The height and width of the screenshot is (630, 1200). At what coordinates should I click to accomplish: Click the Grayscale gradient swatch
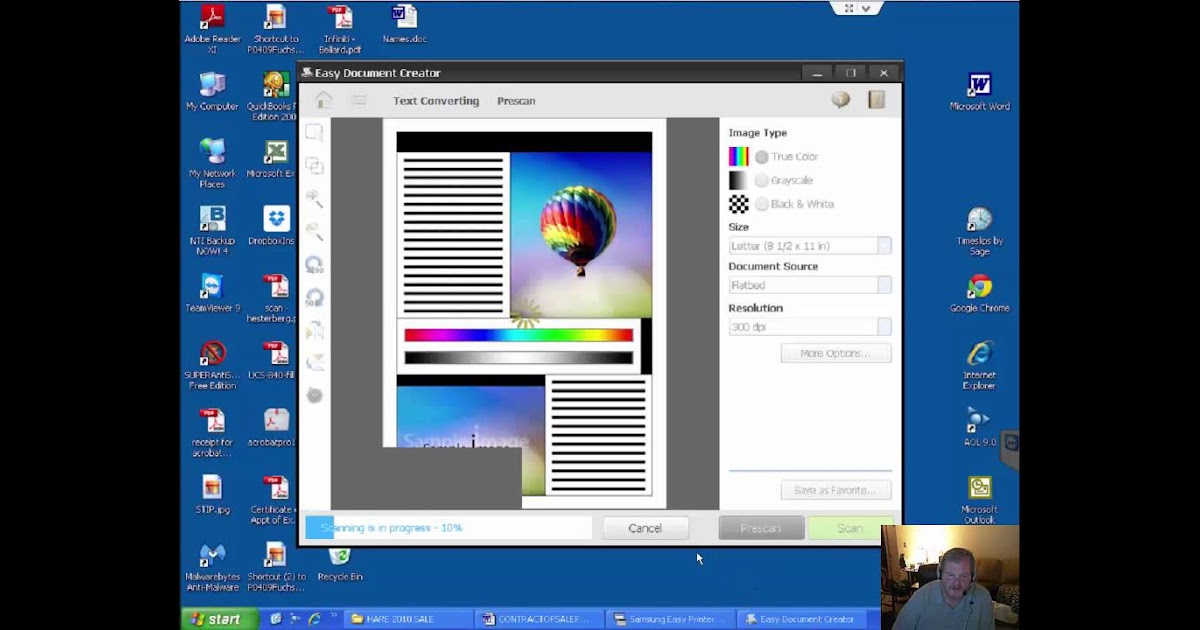(x=738, y=180)
